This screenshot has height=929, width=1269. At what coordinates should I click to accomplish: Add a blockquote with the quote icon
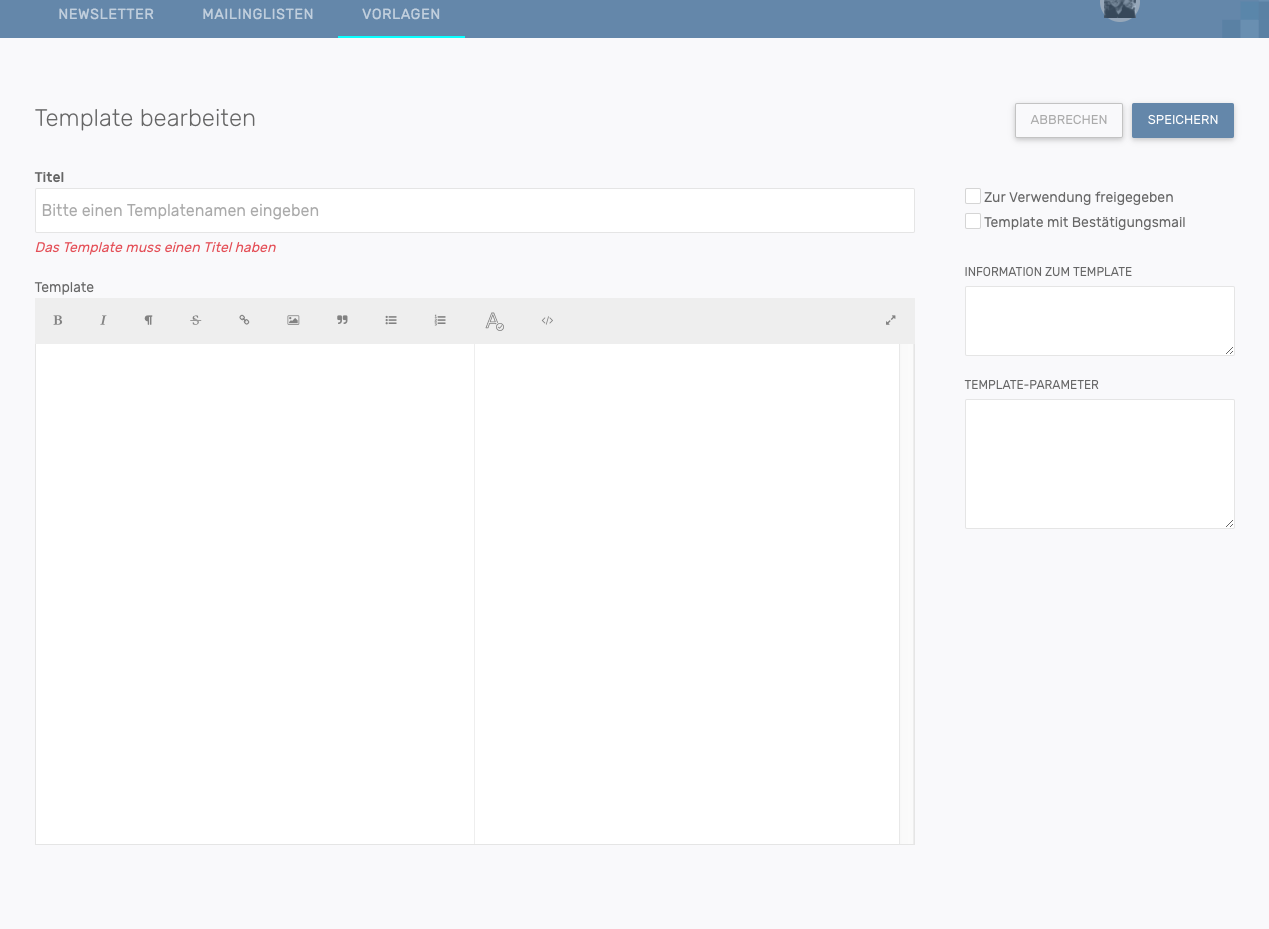[342, 321]
